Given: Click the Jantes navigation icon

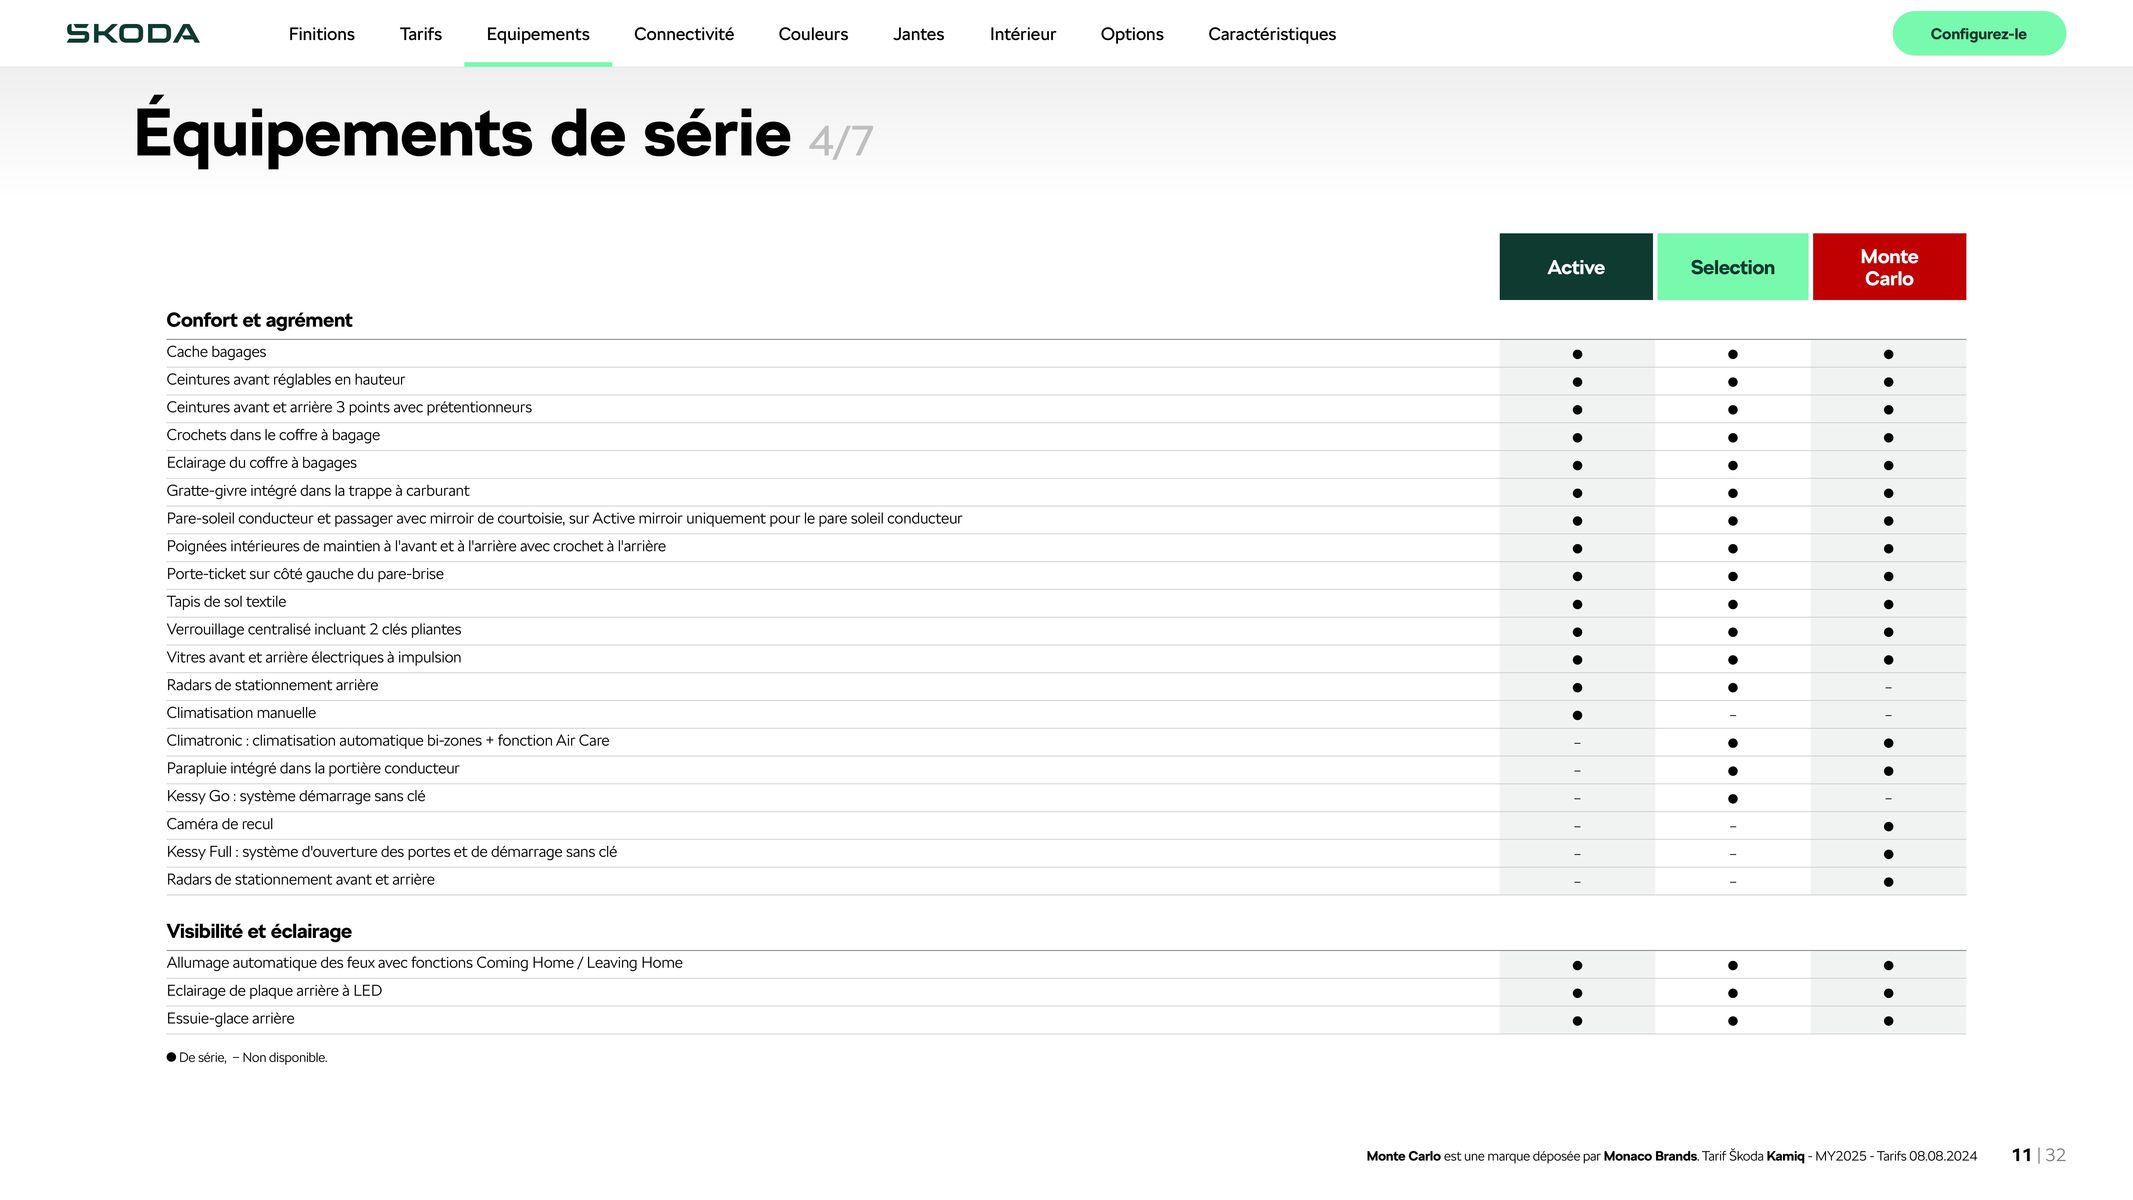Looking at the screenshot, I should pyautogui.click(x=919, y=32).
